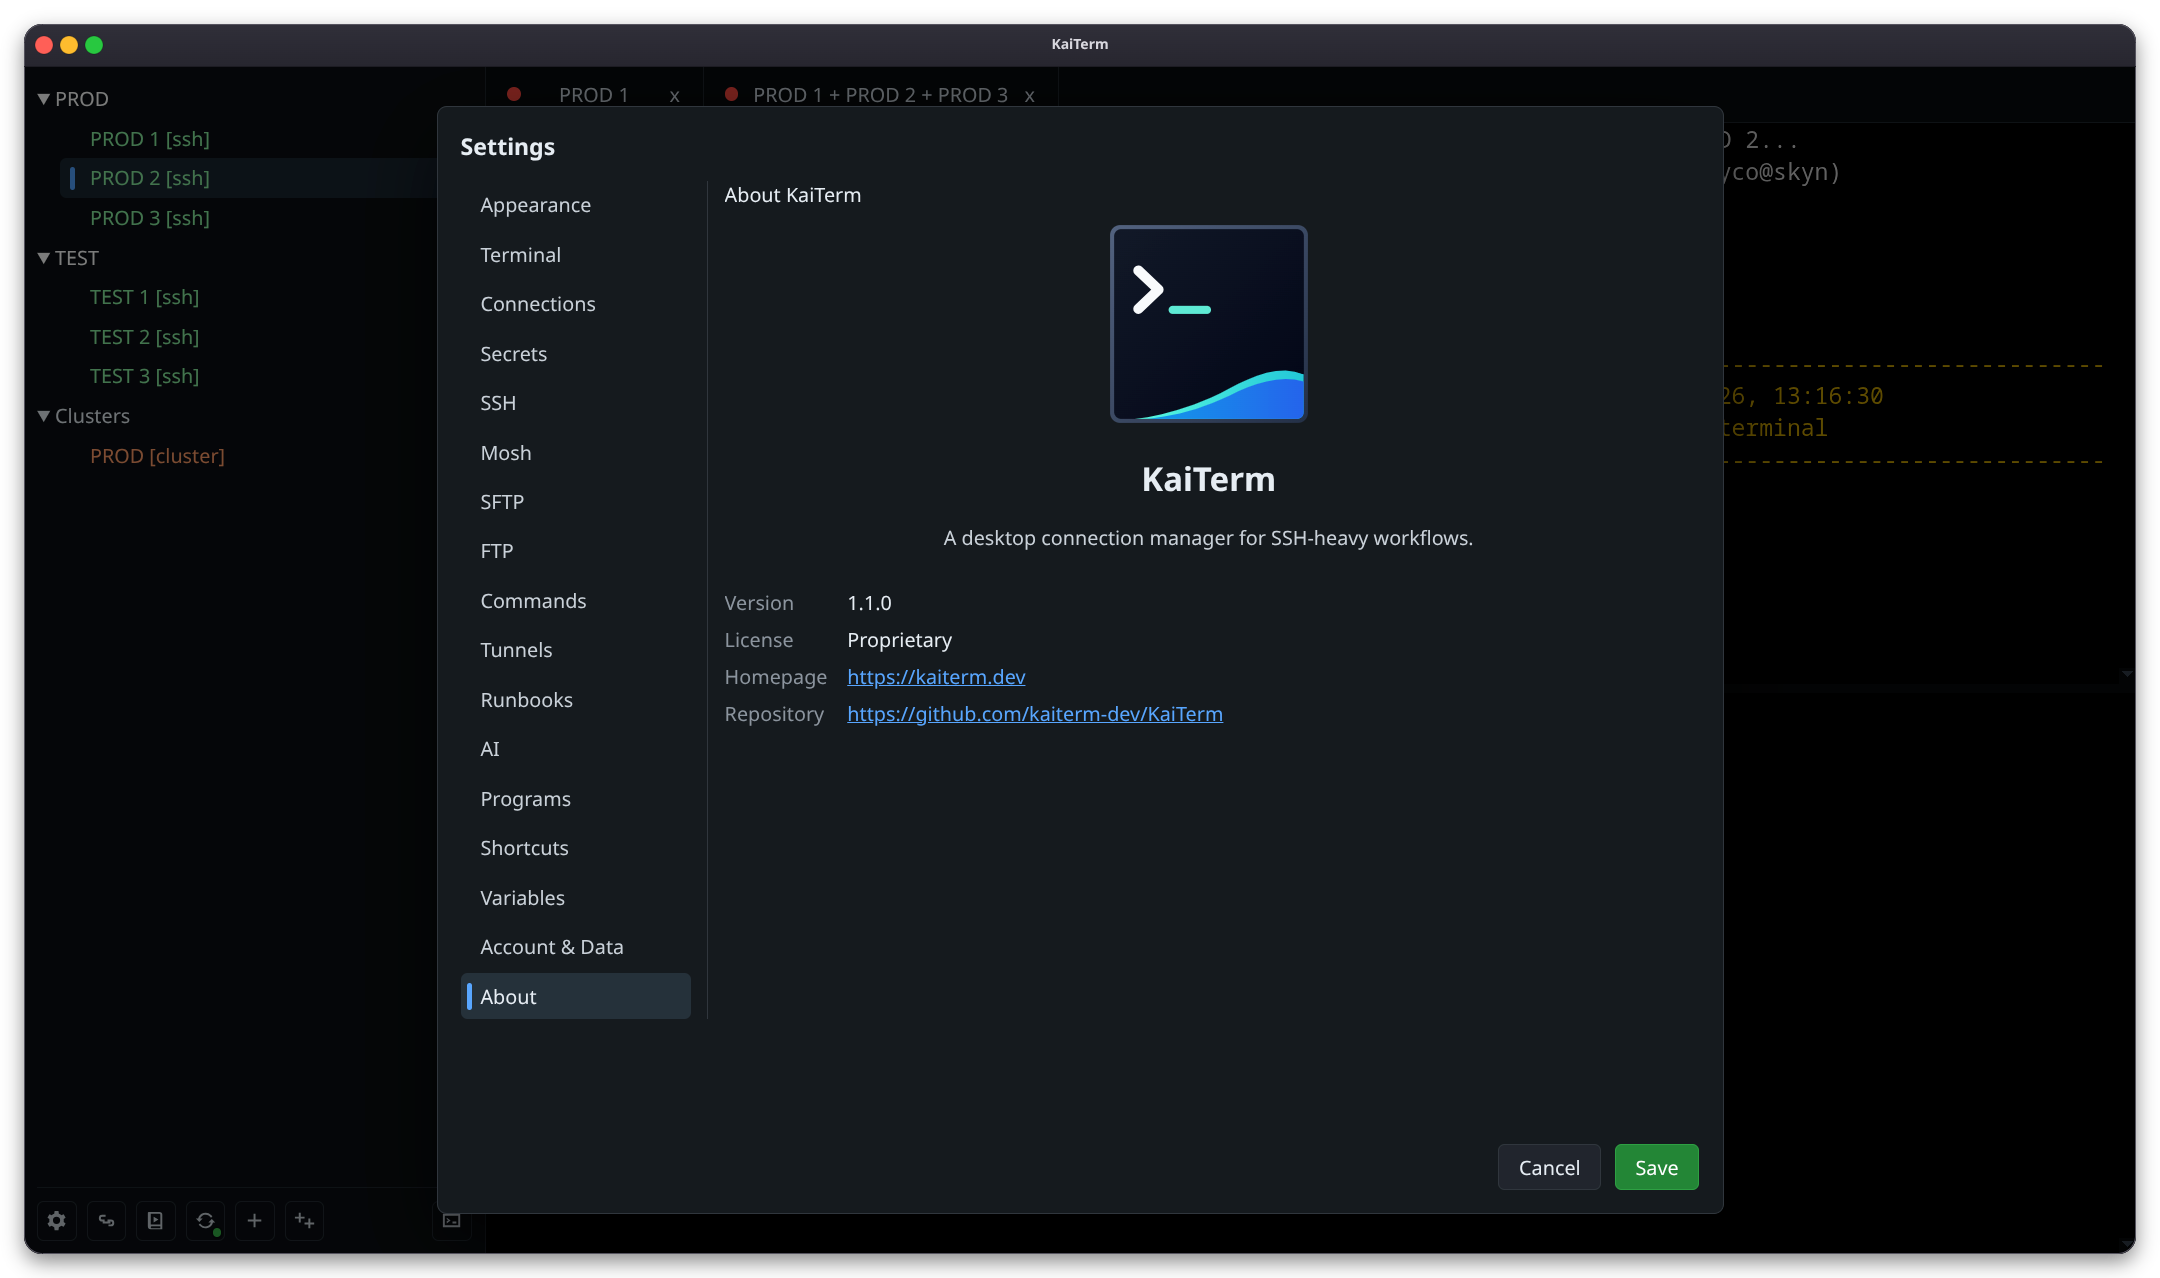The image size is (2160, 1278).
Task: Click the green Save button
Action: [x=1656, y=1167]
